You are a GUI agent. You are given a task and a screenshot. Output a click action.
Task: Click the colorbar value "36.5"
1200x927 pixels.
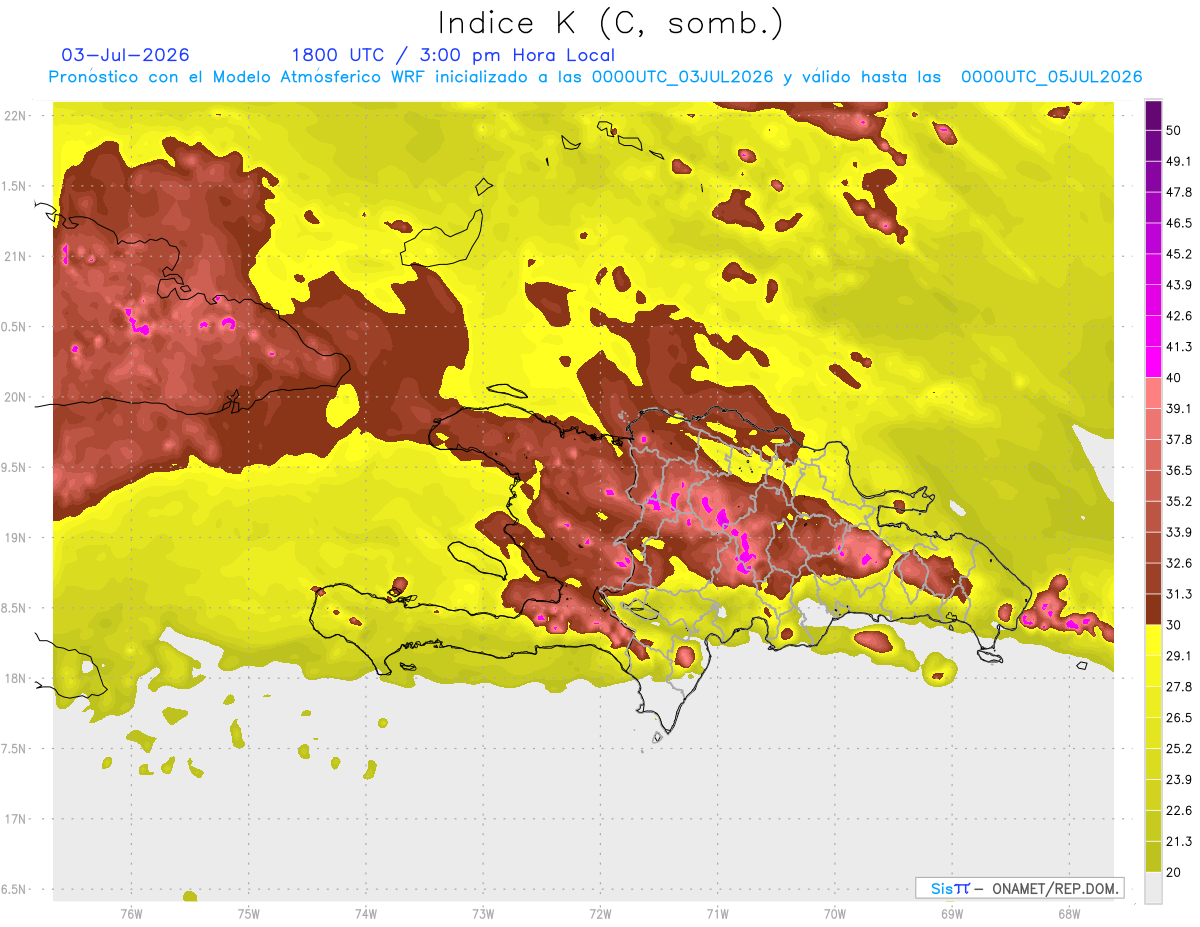pyautogui.click(x=1179, y=471)
